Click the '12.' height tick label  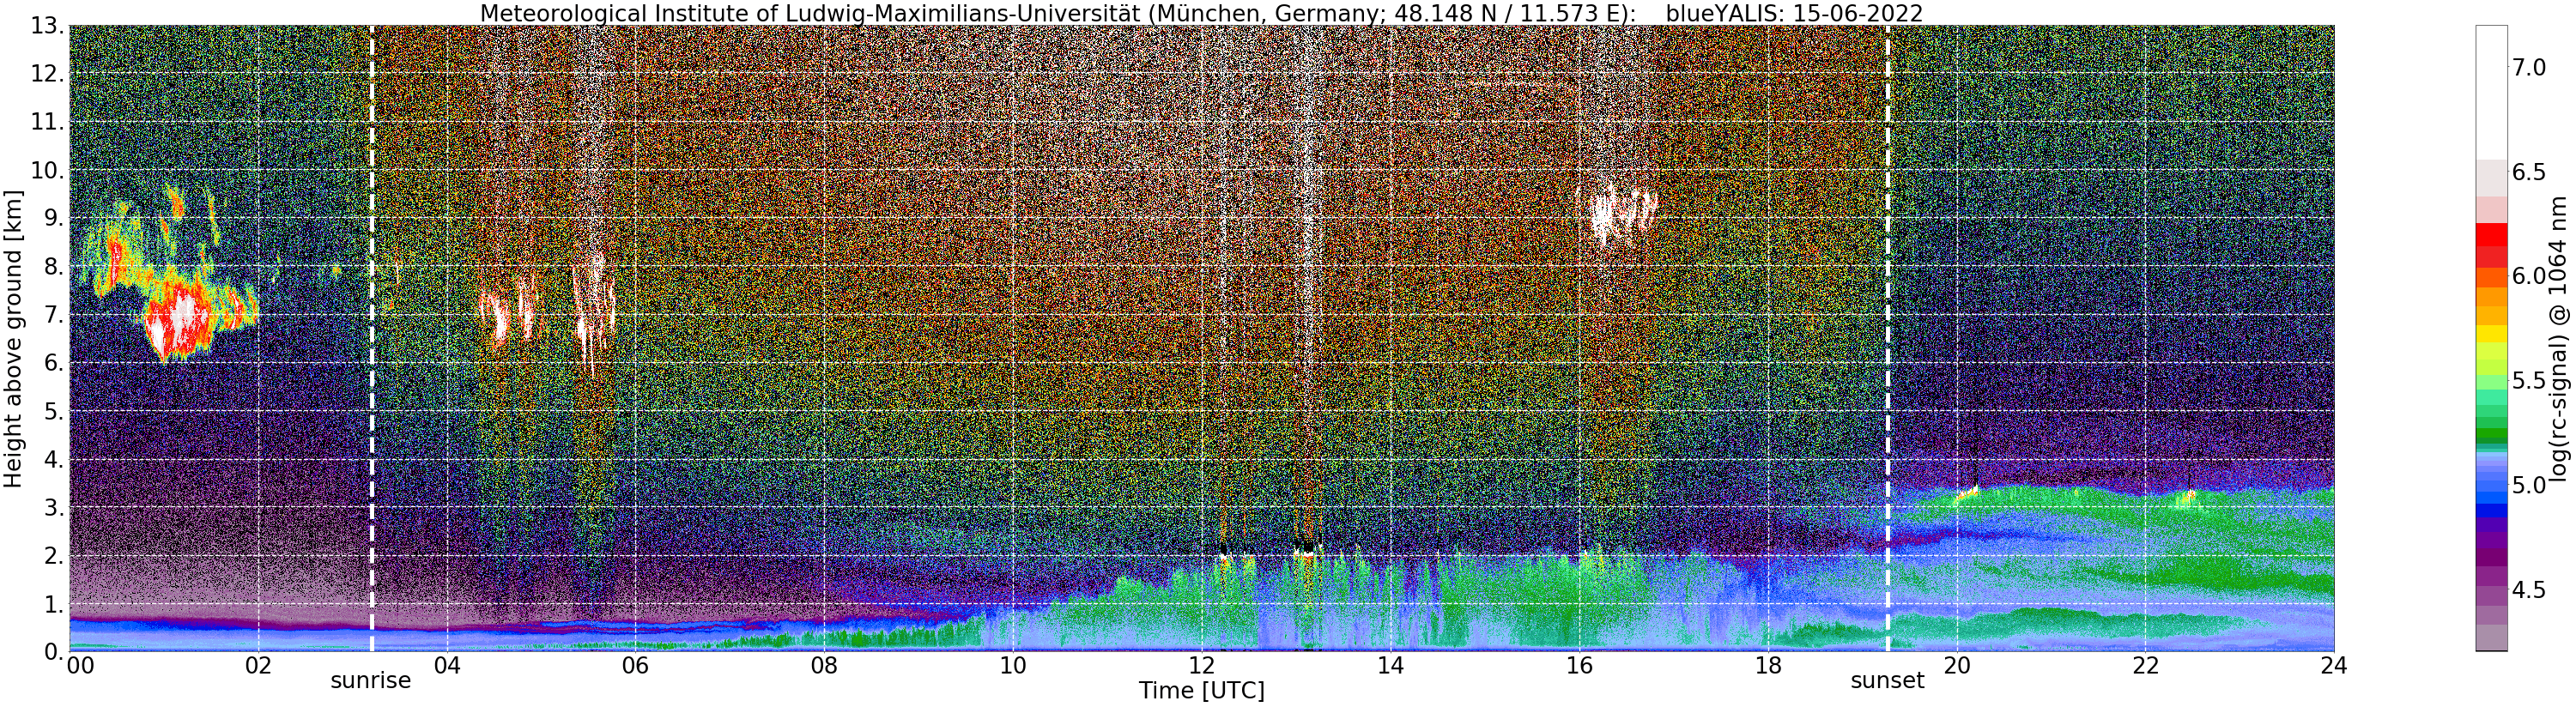(x=46, y=74)
